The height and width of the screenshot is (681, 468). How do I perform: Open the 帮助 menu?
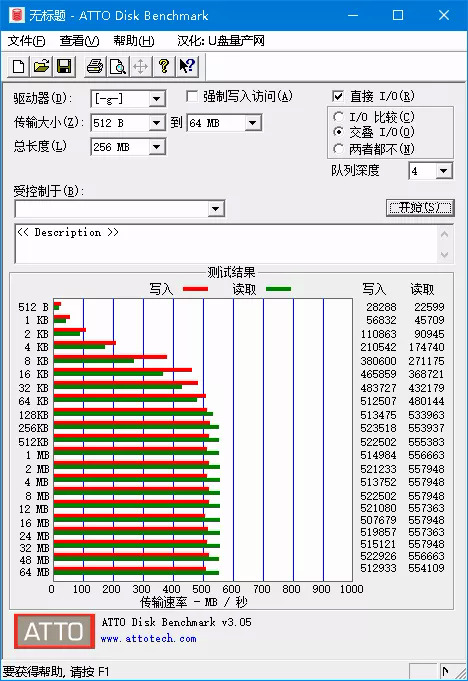point(134,41)
